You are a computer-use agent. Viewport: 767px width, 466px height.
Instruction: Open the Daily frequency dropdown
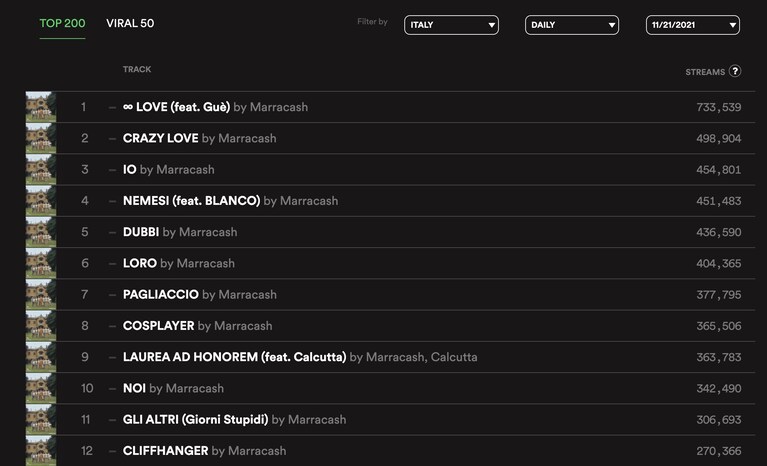(572, 25)
